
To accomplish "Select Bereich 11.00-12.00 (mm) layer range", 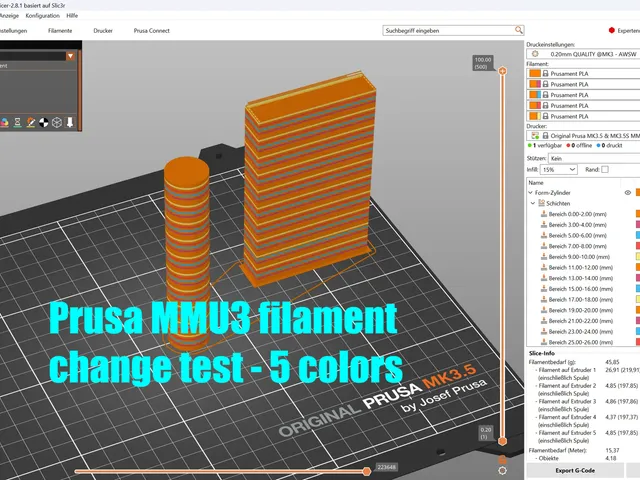I will point(580,267).
